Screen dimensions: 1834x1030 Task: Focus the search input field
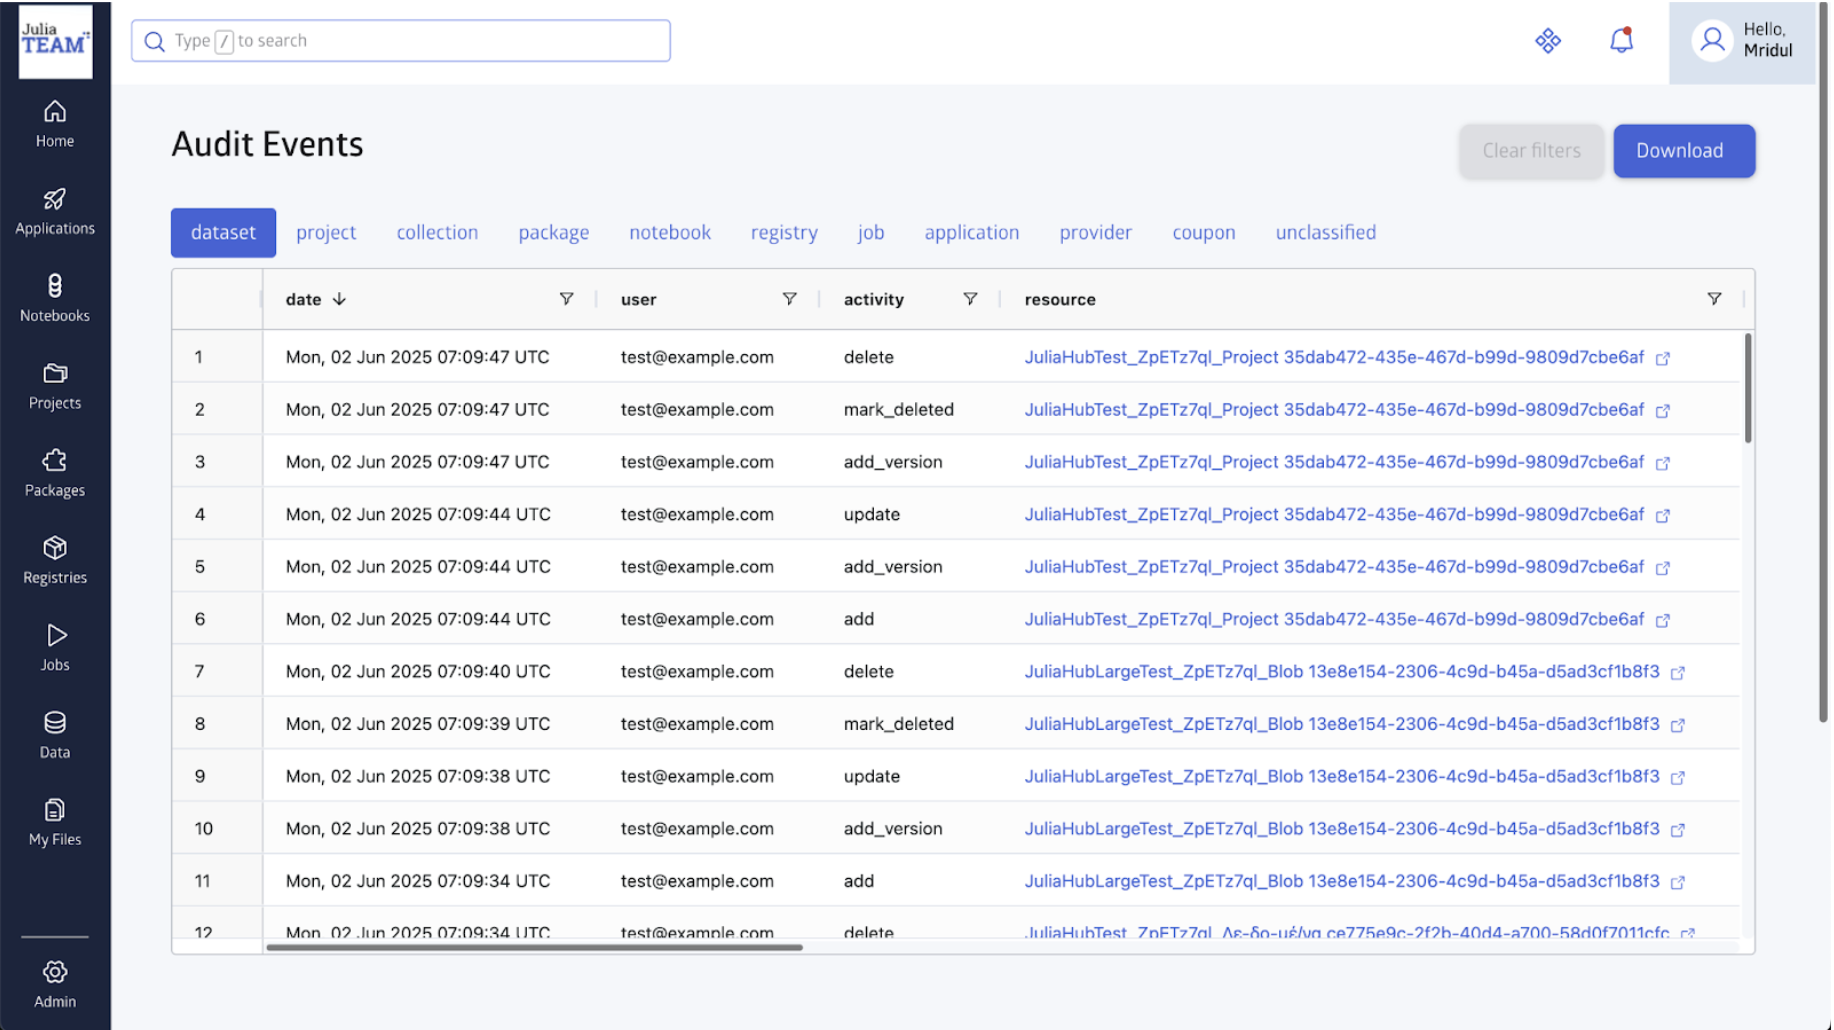point(400,41)
